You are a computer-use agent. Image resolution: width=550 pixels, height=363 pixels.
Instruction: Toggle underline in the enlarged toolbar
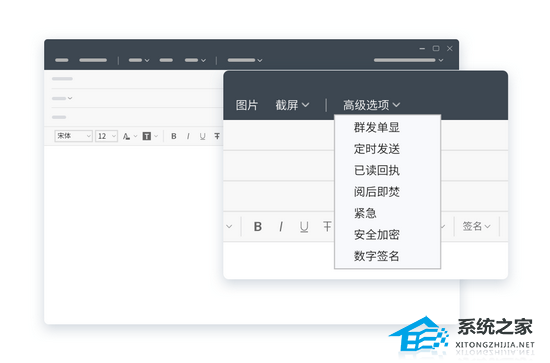tap(304, 227)
